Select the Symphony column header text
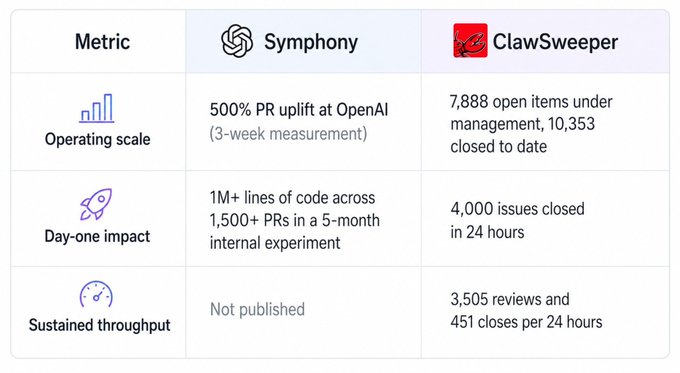 point(311,43)
